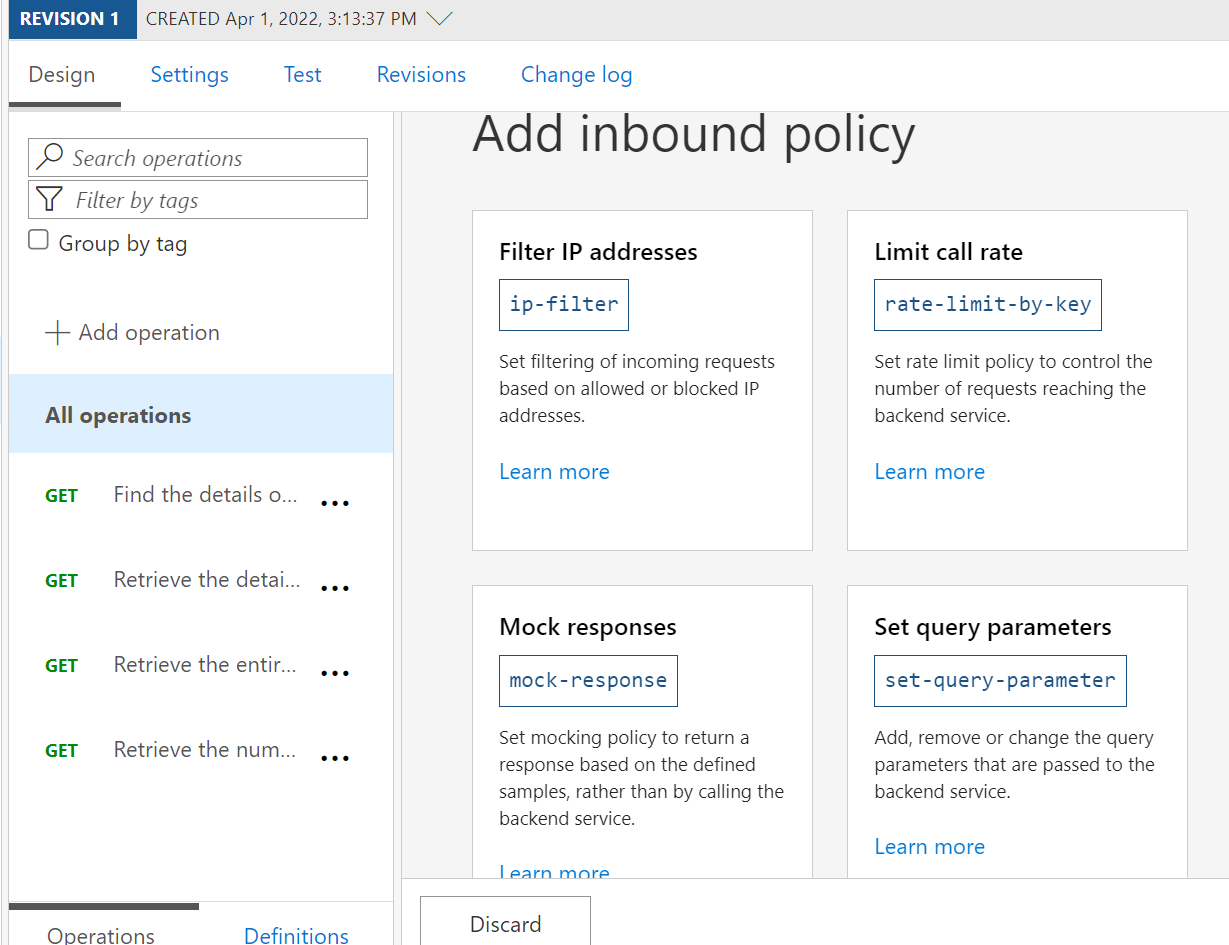Open ellipsis menu for Retrieve the num operation

pos(334,758)
